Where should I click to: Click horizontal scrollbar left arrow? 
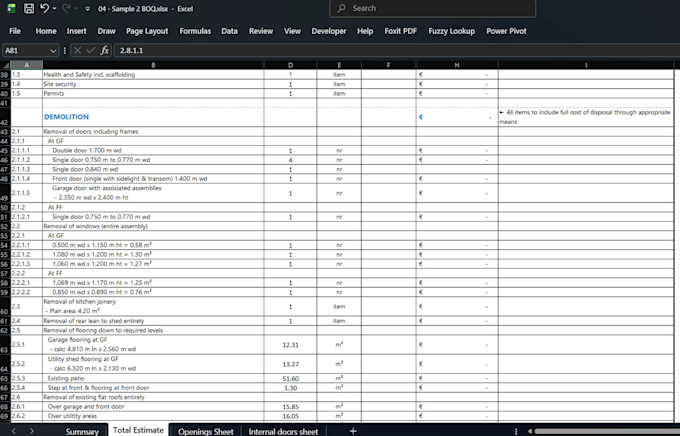coord(530,431)
